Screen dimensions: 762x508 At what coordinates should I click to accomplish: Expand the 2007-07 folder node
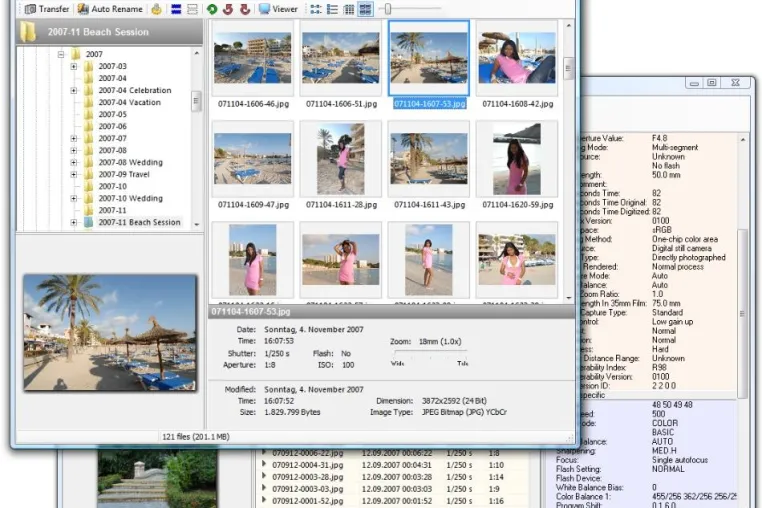pyautogui.click(x=74, y=138)
